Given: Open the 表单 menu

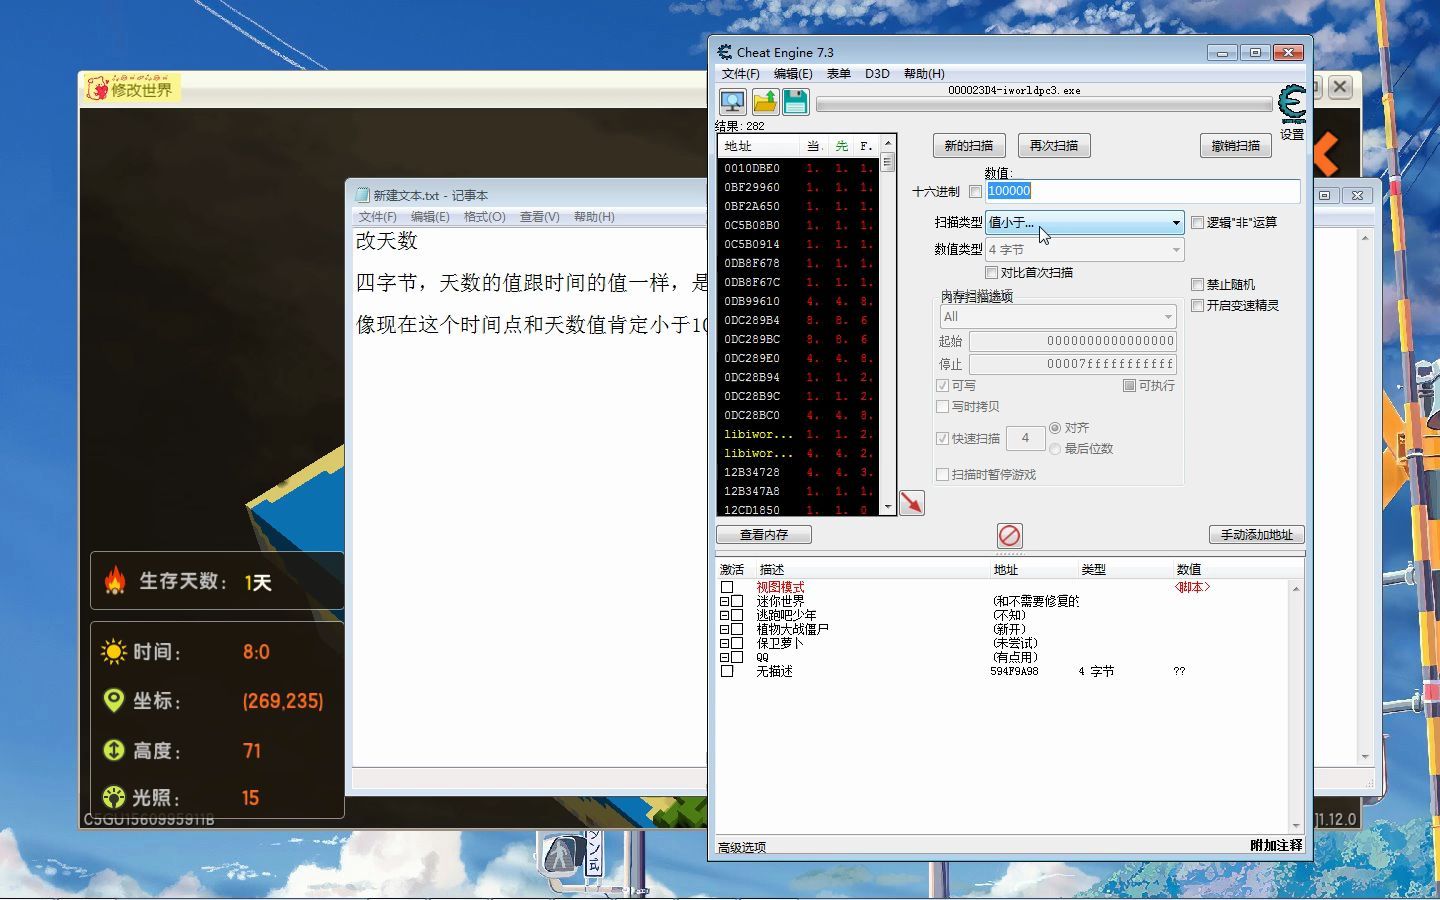Looking at the screenshot, I should click(x=839, y=74).
